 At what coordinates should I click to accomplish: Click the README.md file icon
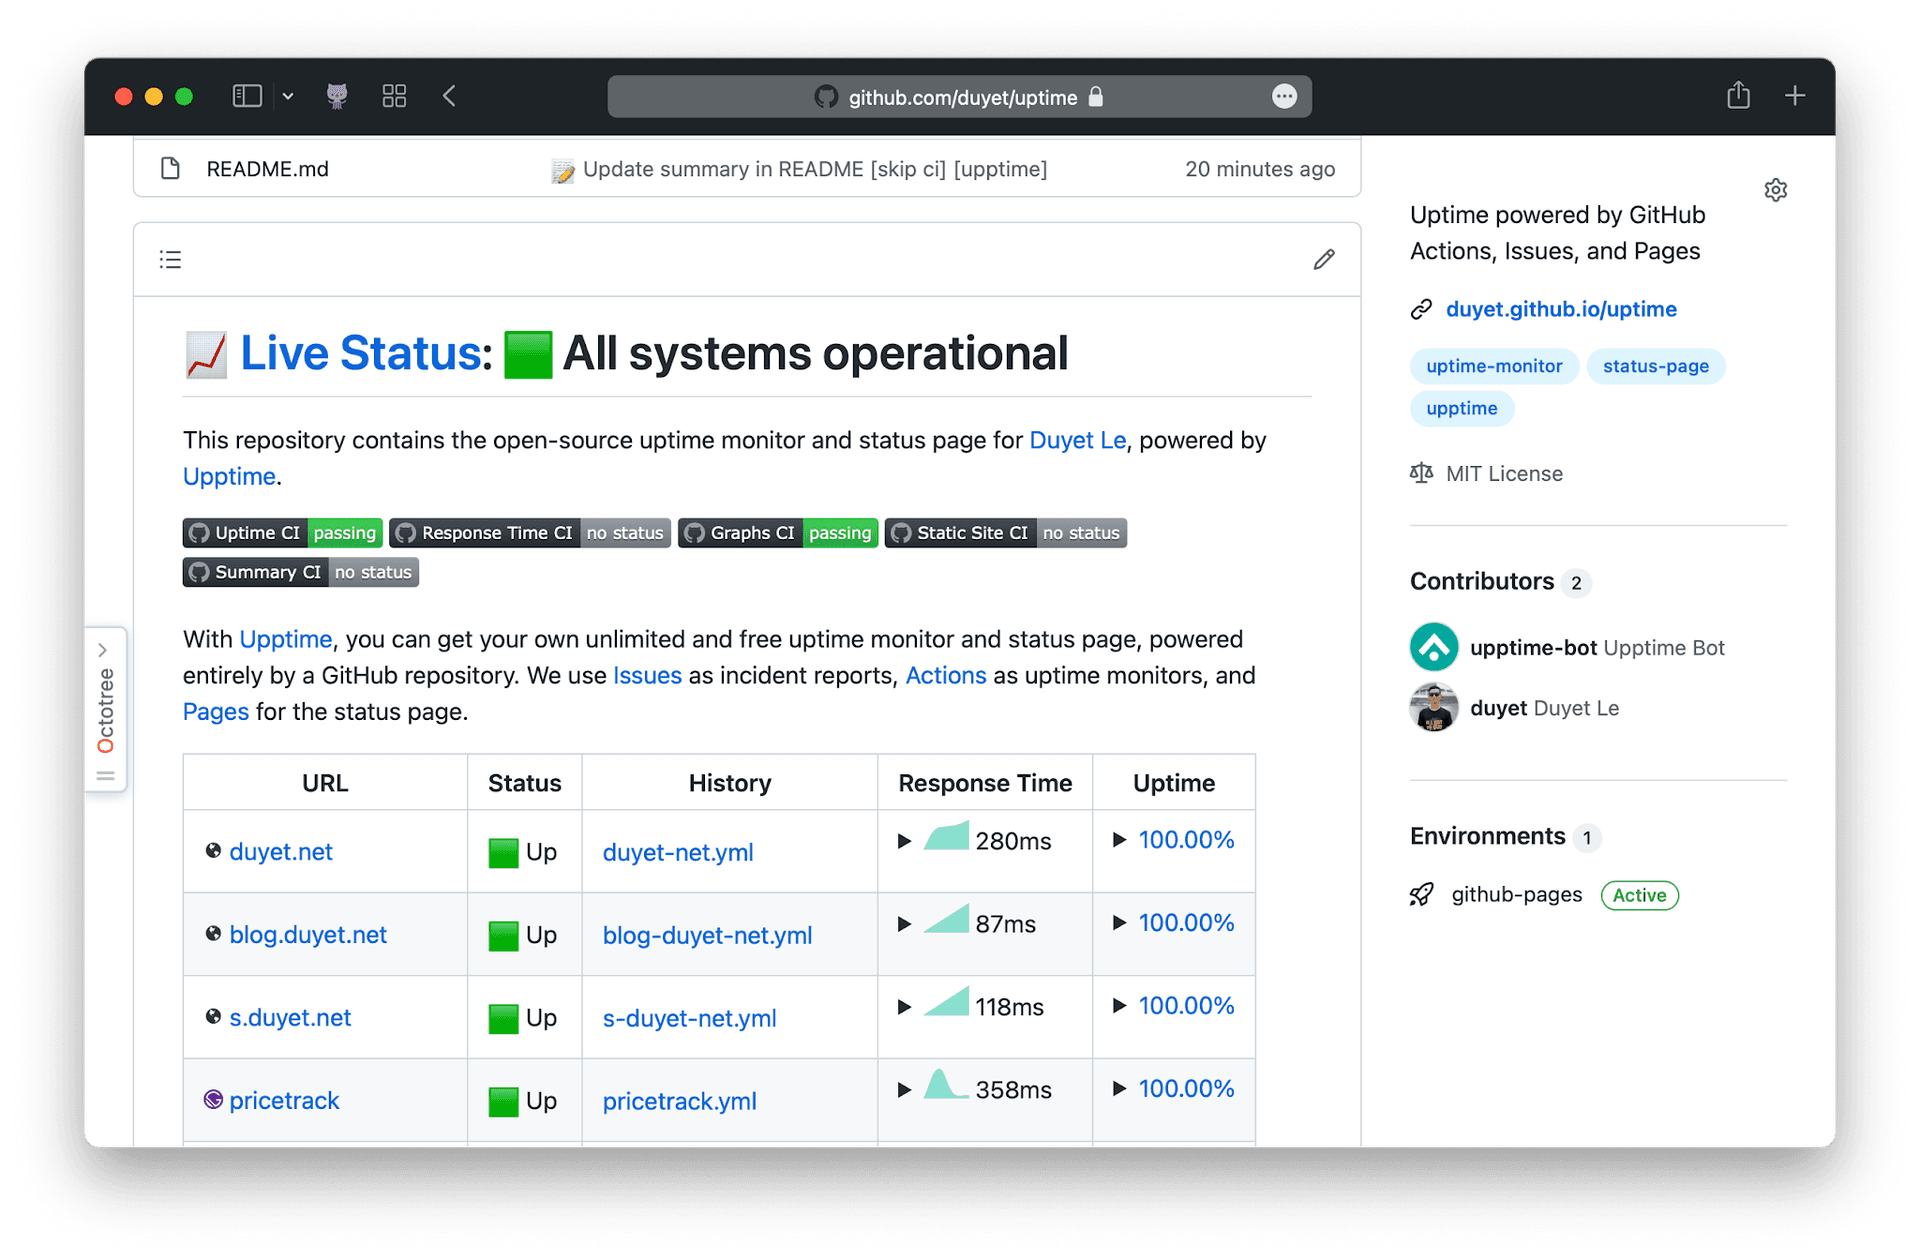[170, 168]
